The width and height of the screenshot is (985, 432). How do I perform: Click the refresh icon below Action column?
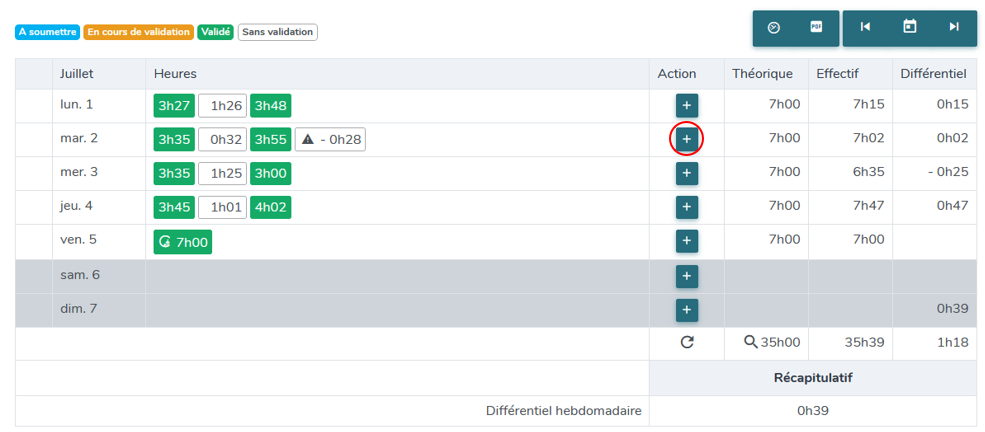687,342
